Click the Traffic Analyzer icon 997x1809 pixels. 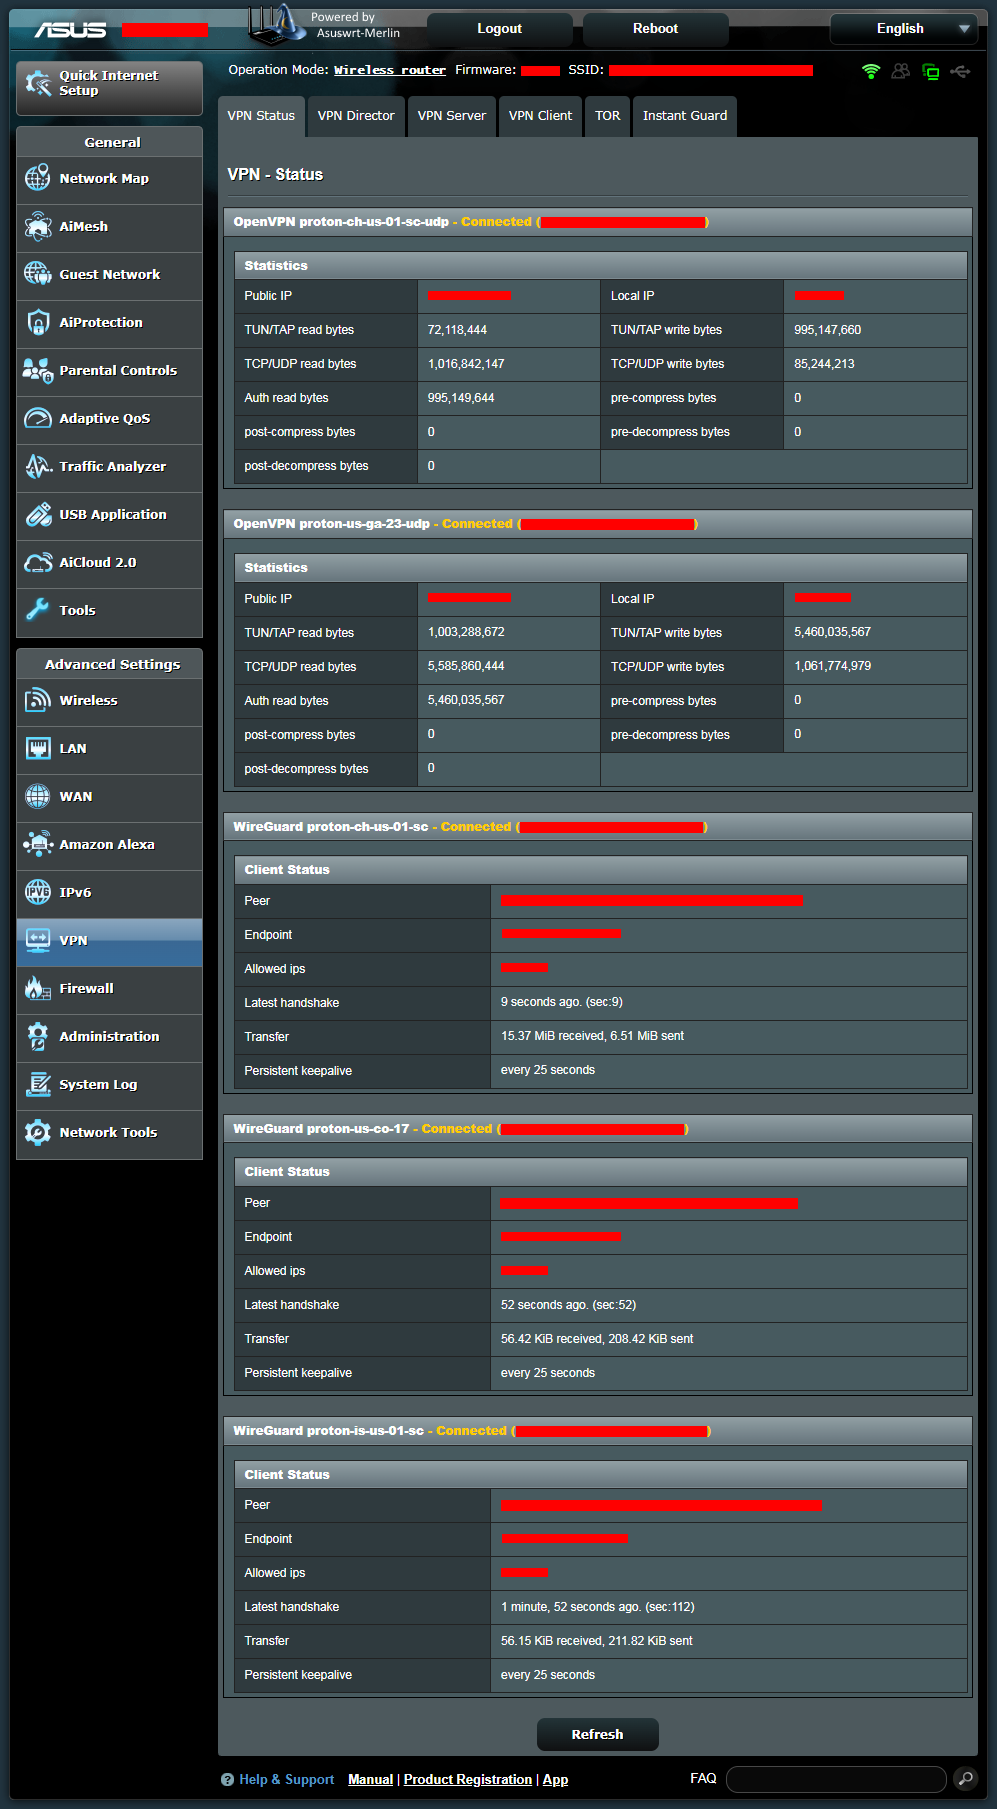pyautogui.click(x=38, y=466)
